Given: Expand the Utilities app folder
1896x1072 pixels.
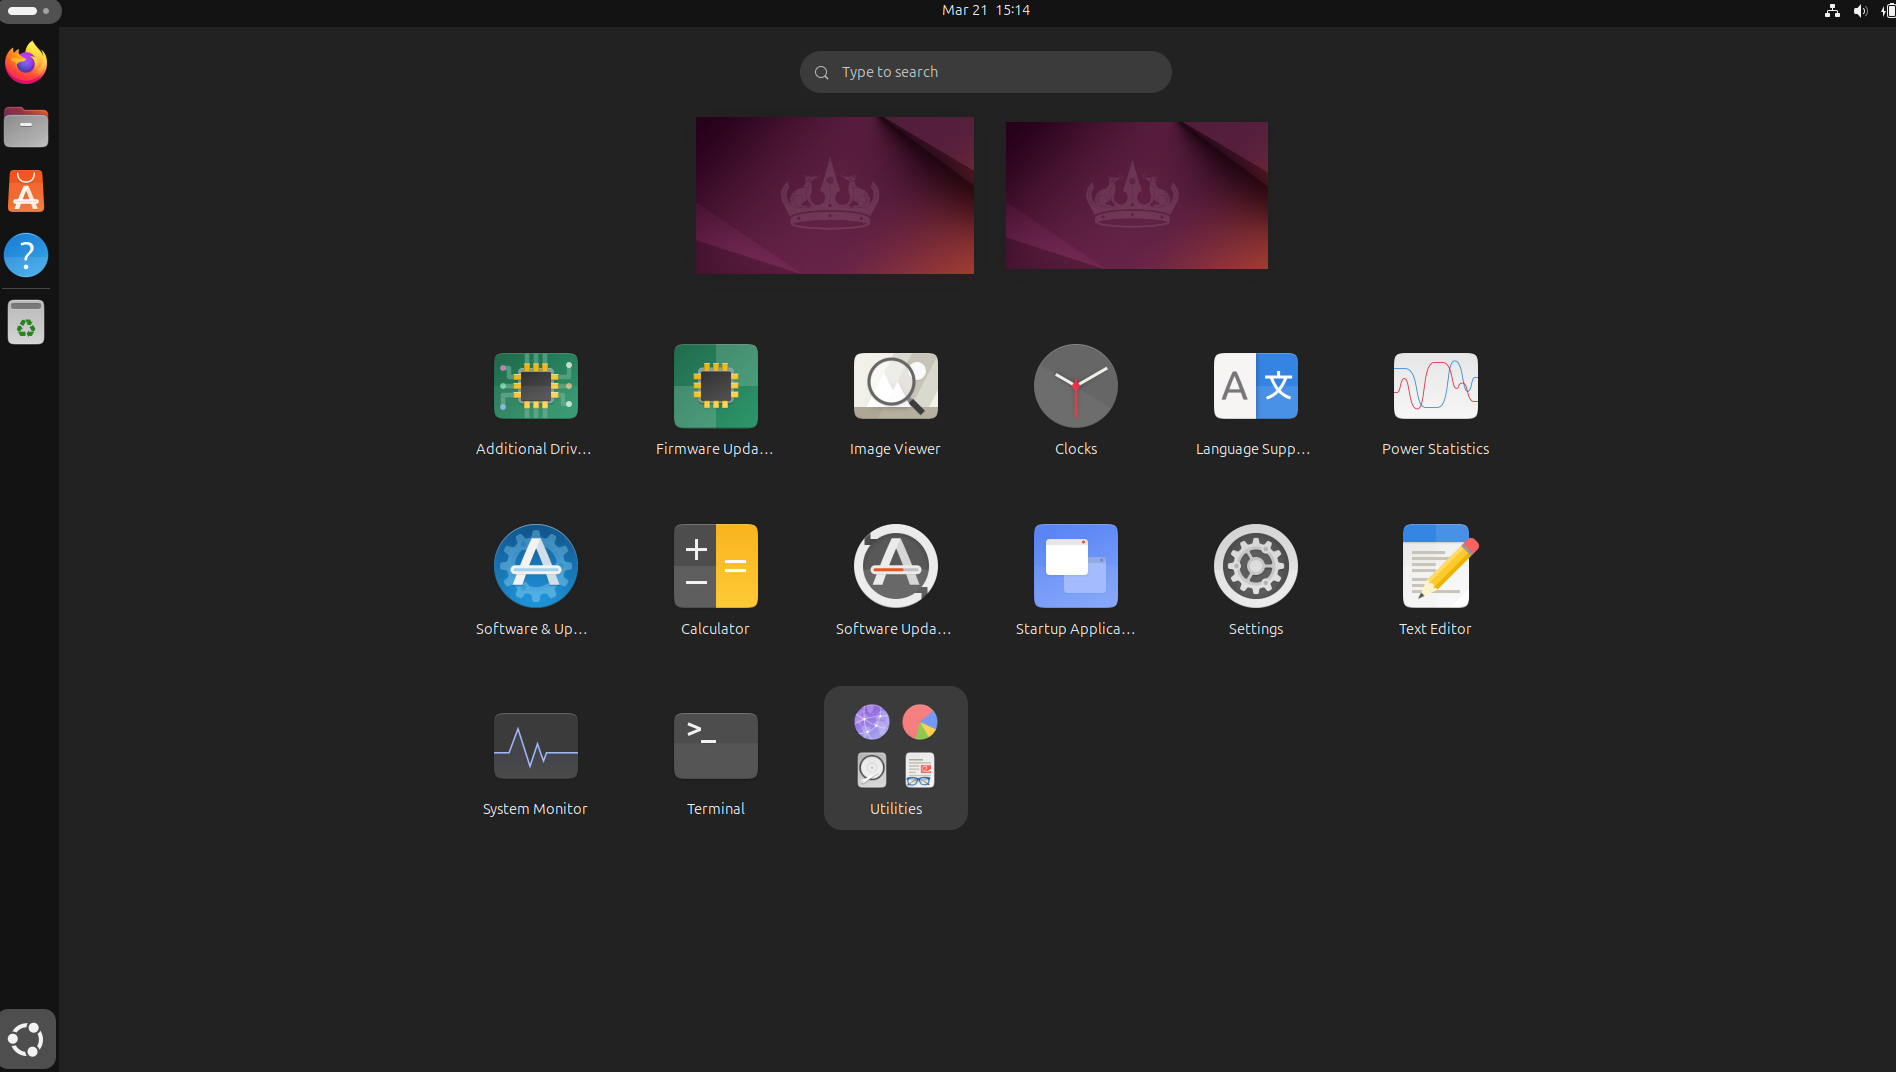Looking at the screenshot, I should (x=895, y=758).
